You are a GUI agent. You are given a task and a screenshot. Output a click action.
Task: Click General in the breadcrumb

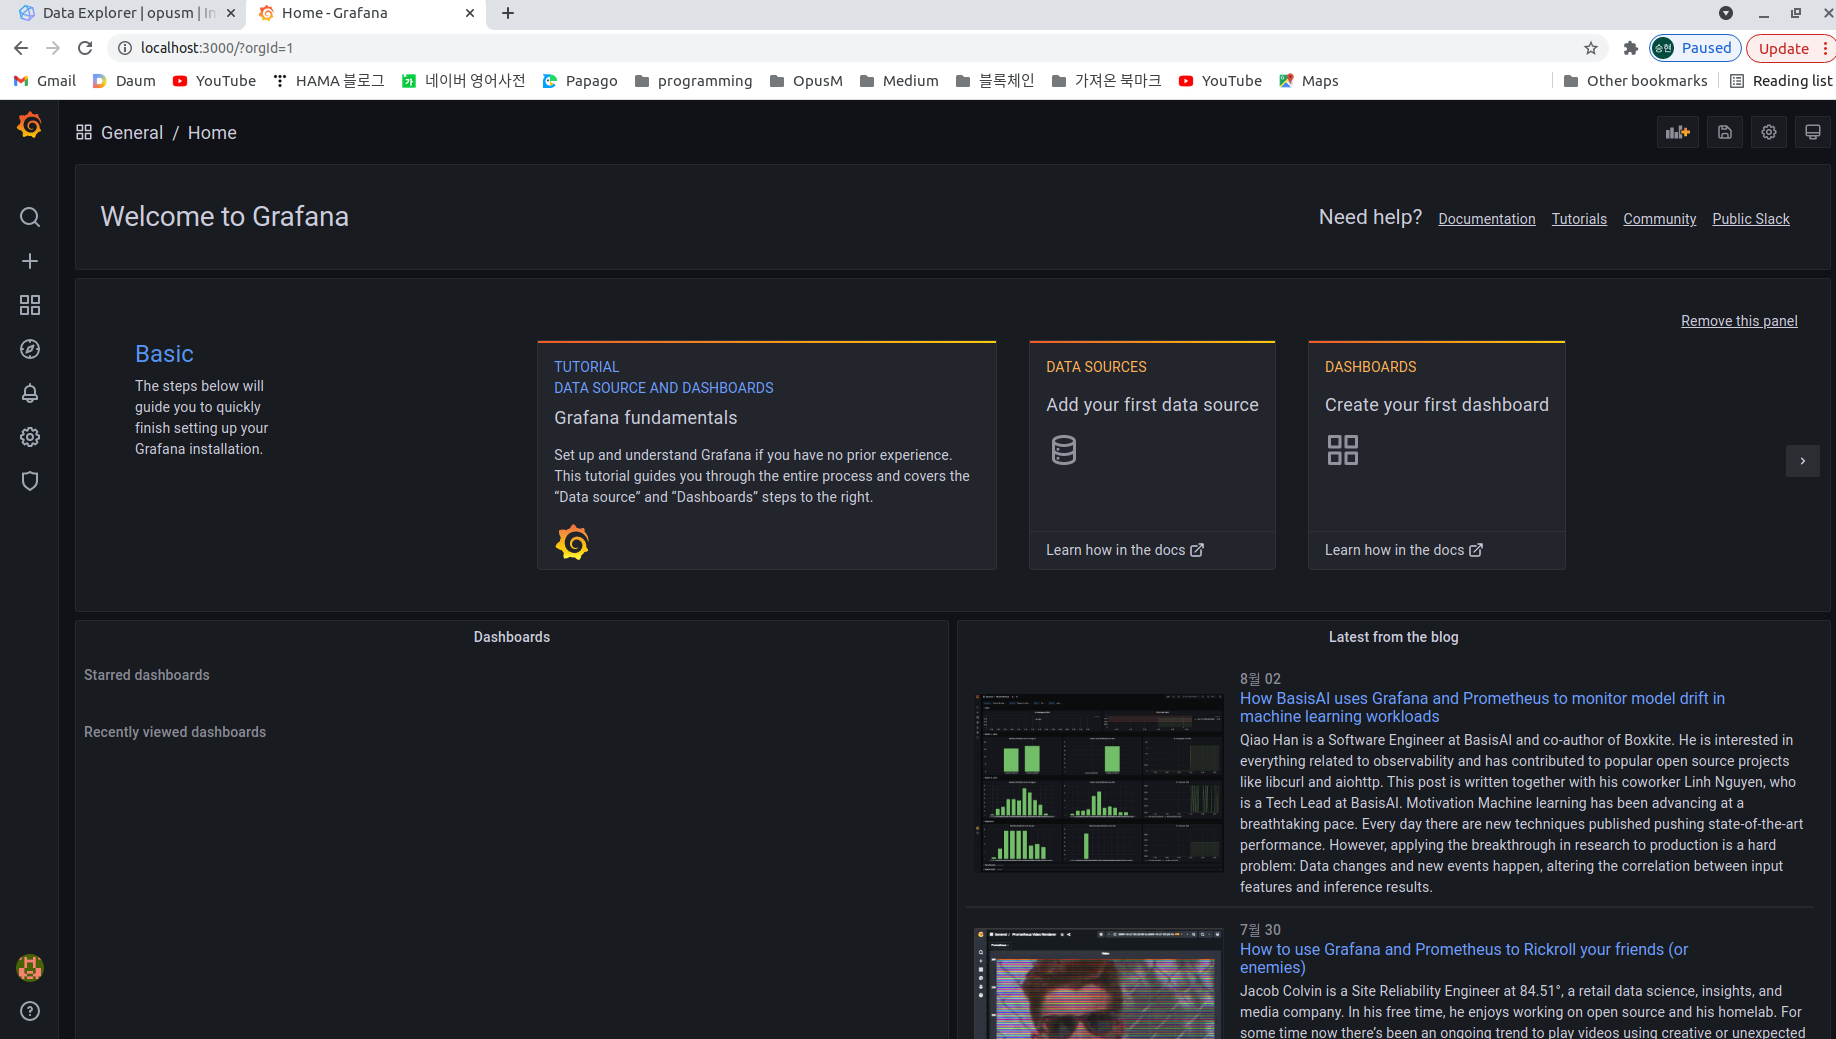(x=132, y=133)
